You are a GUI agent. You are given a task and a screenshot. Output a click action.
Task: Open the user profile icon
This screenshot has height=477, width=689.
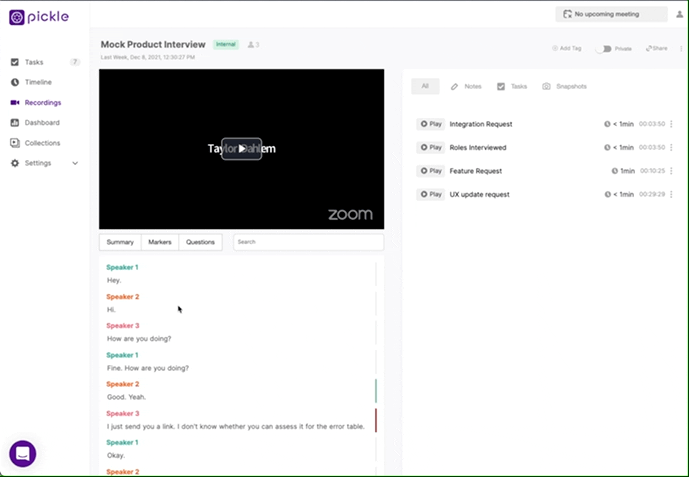679,14
